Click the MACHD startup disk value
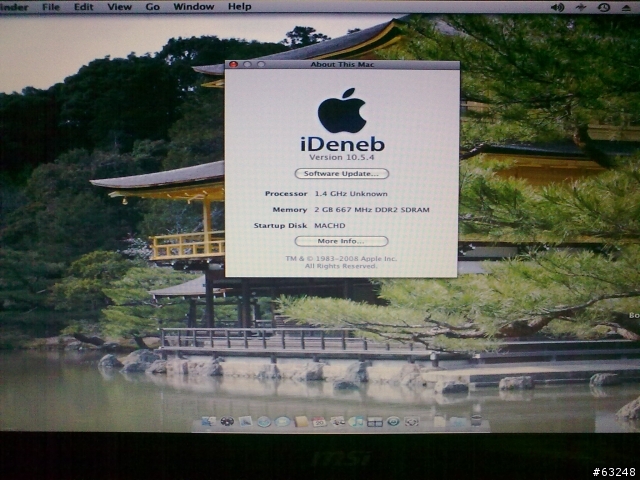 coord(330,226)
